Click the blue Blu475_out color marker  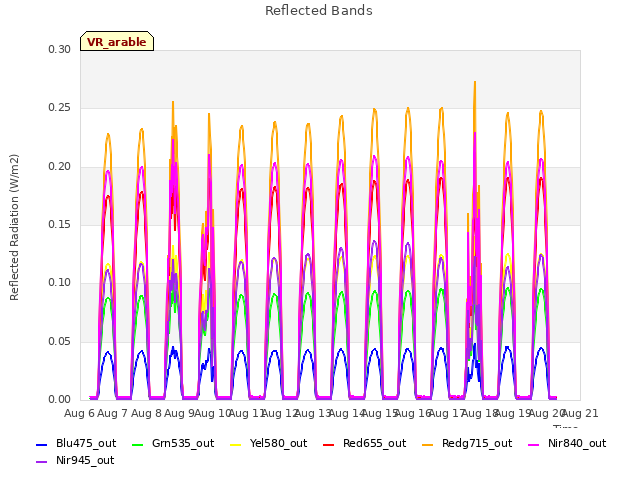point(42,444)
